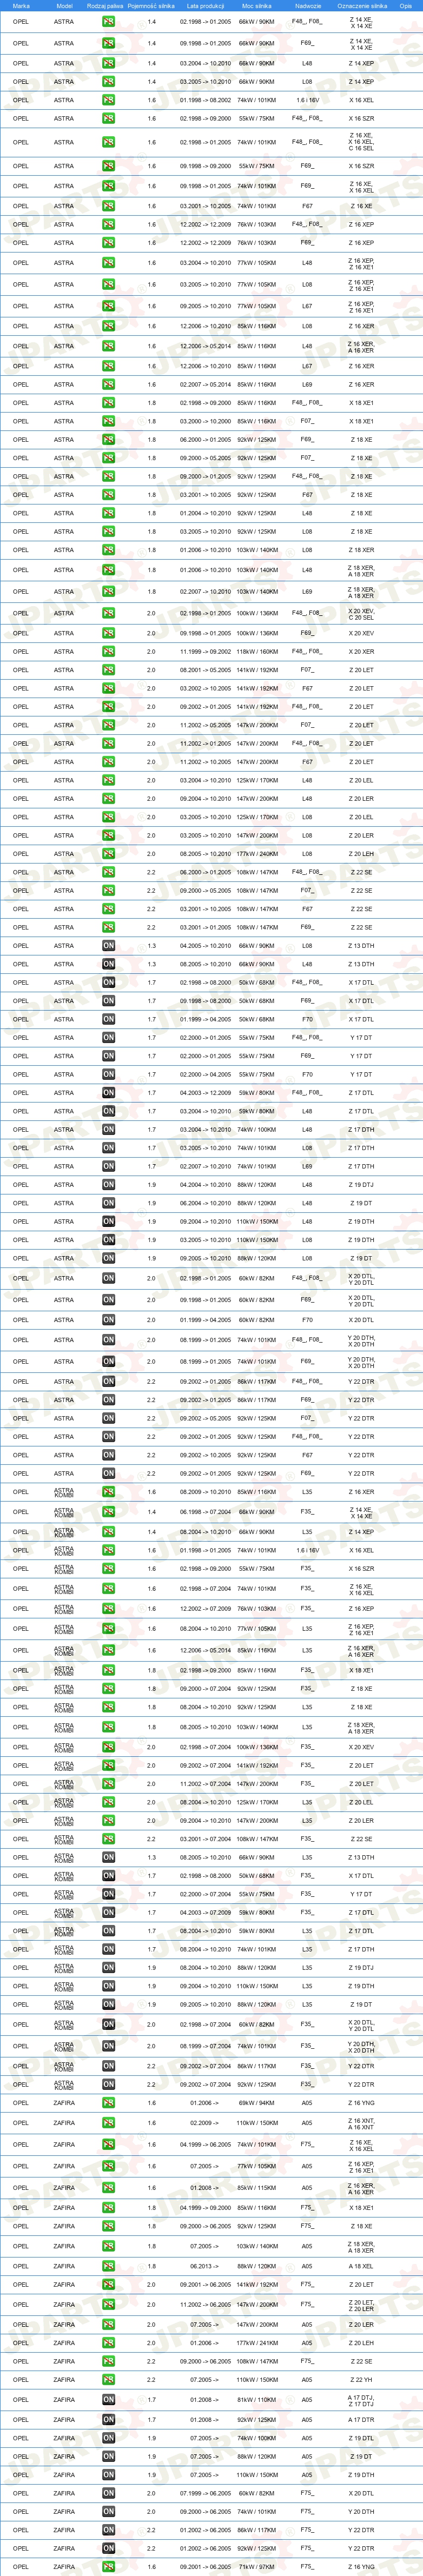423x2576 pixels.
Task: Select years cell 11.1999 -> 09.2002
Action: (205, 652)
